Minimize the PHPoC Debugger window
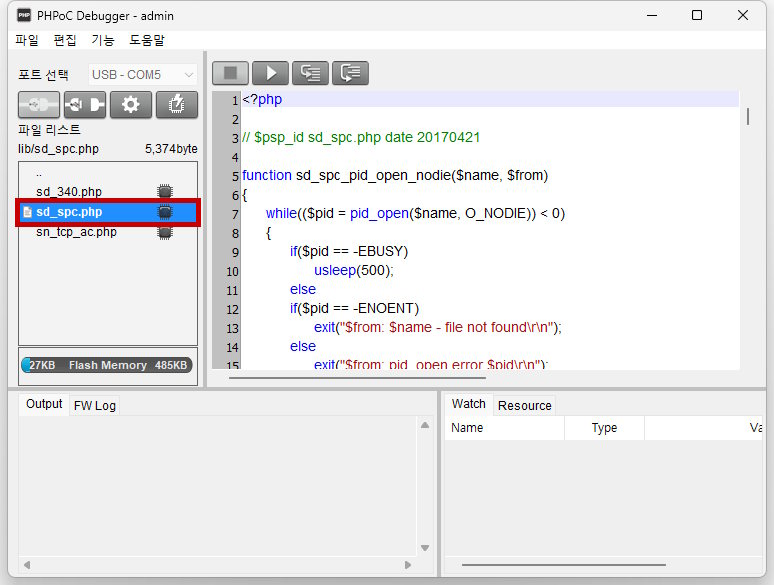 pos(652,15)
